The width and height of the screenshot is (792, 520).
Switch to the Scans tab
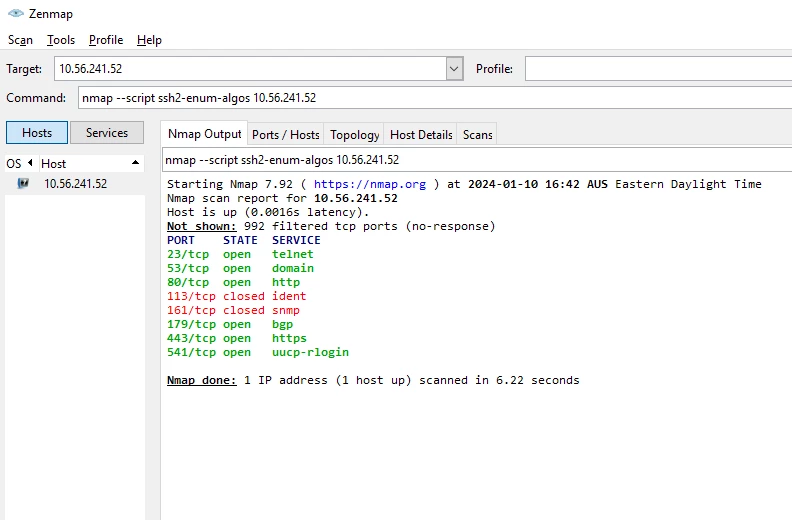pos(477,135)
